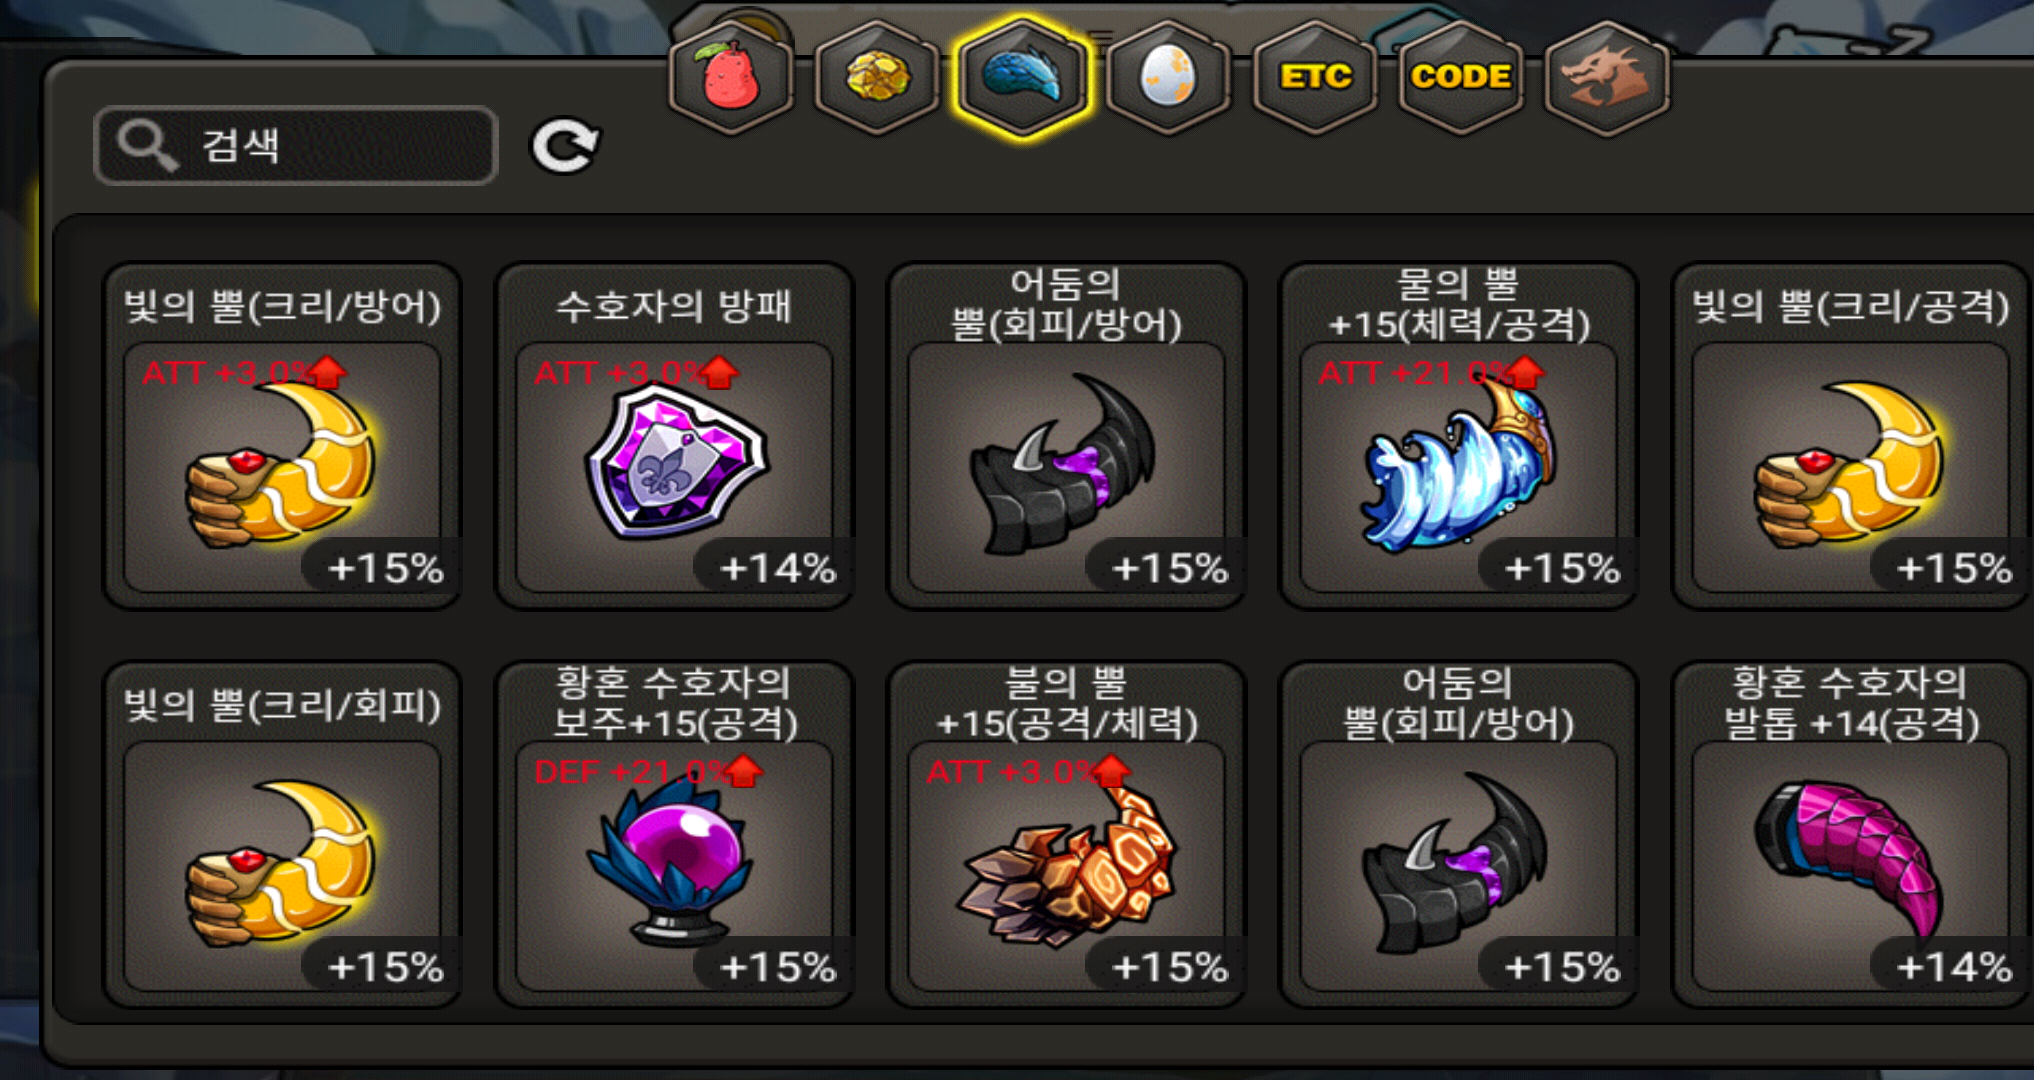The width and height of the screenshot is (2034, 1080).
Task: Open the egg category tab
Action: tap(1168, 77)
